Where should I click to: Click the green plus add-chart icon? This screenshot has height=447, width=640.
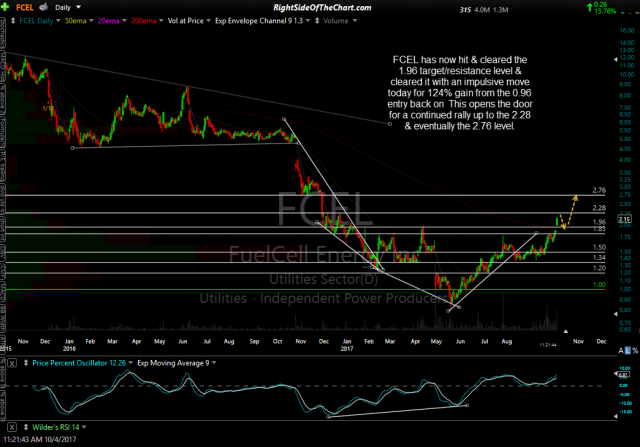coord(5,7)
